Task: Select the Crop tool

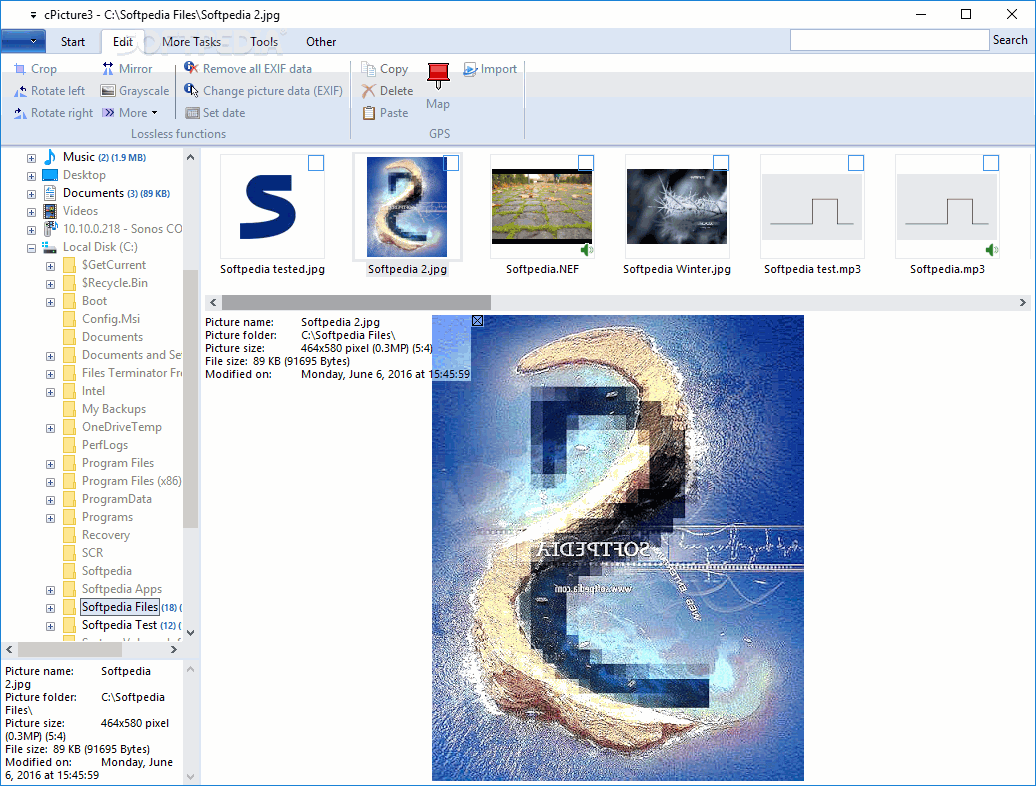Action: coord(36,69)
